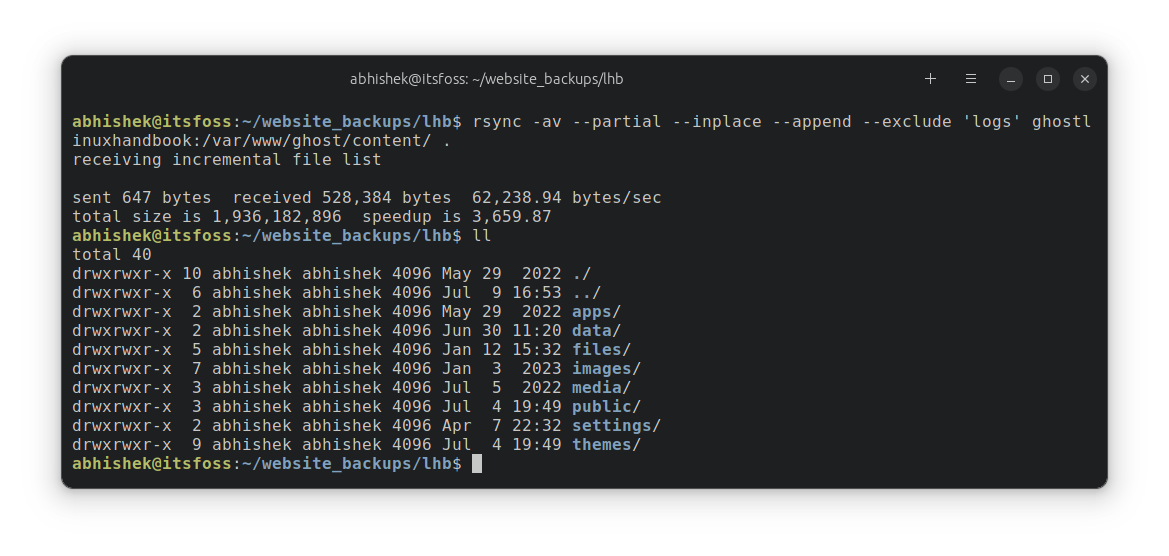Click the 'sent 647 bytes' text
Viewport: 1169px width, 556px height.
click(142, 198)
